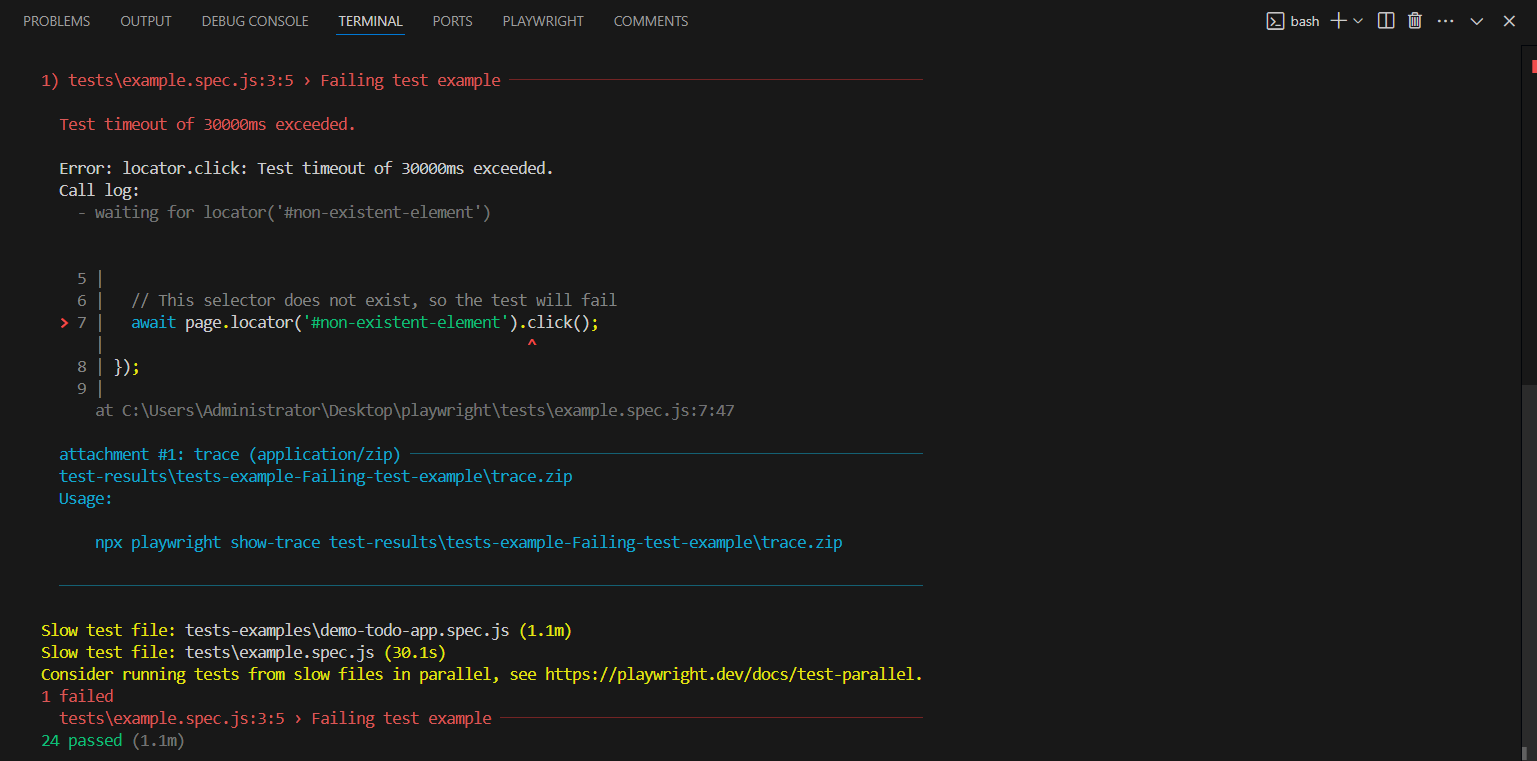Open the COMMENTS tab
Image resolution: width=1537 pixels, height=761 pixels.
(651, 21)
